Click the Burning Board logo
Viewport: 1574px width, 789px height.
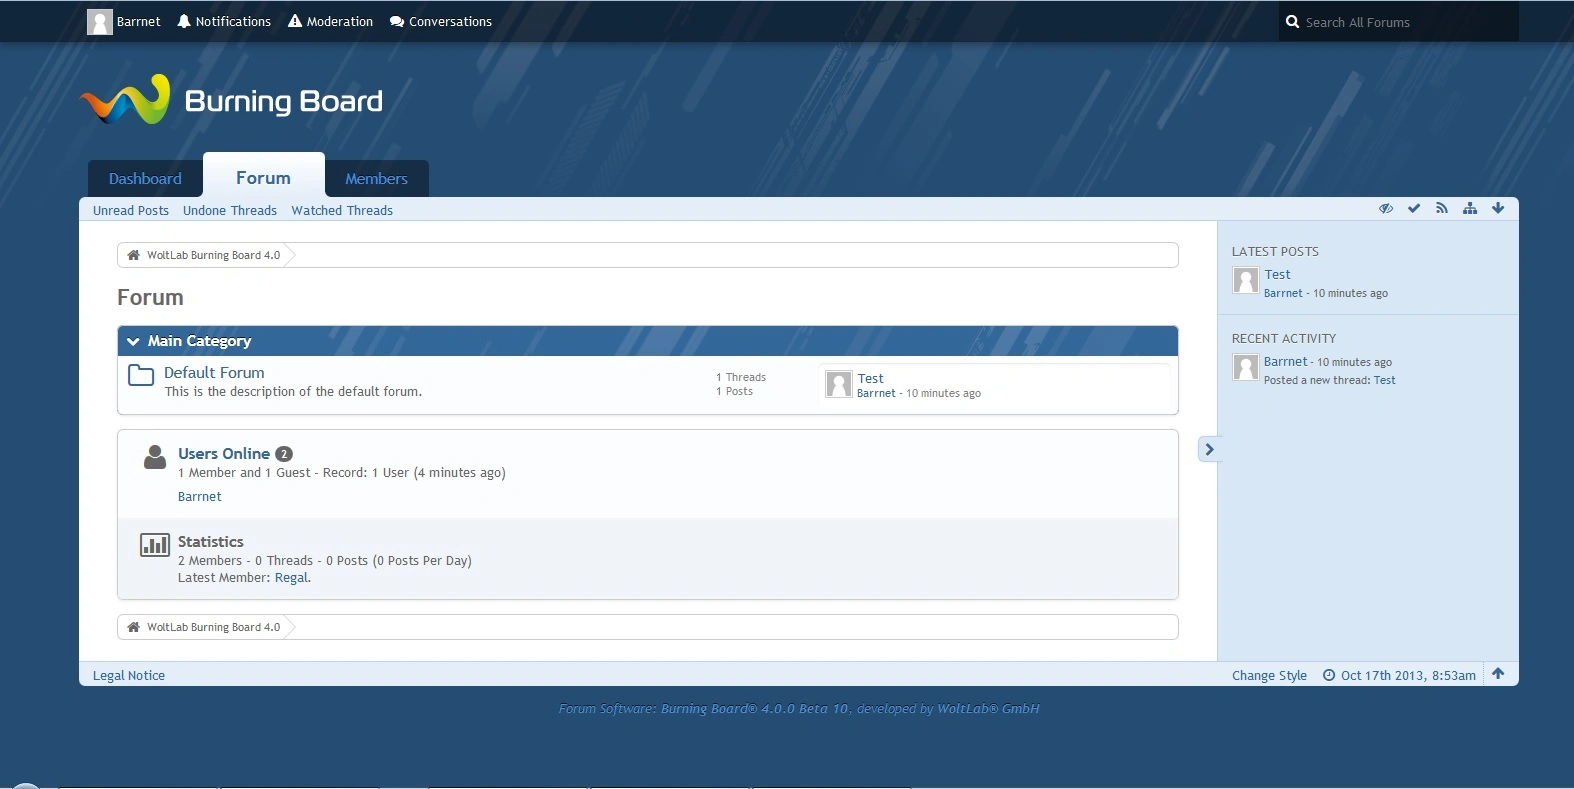pos(231,100)
